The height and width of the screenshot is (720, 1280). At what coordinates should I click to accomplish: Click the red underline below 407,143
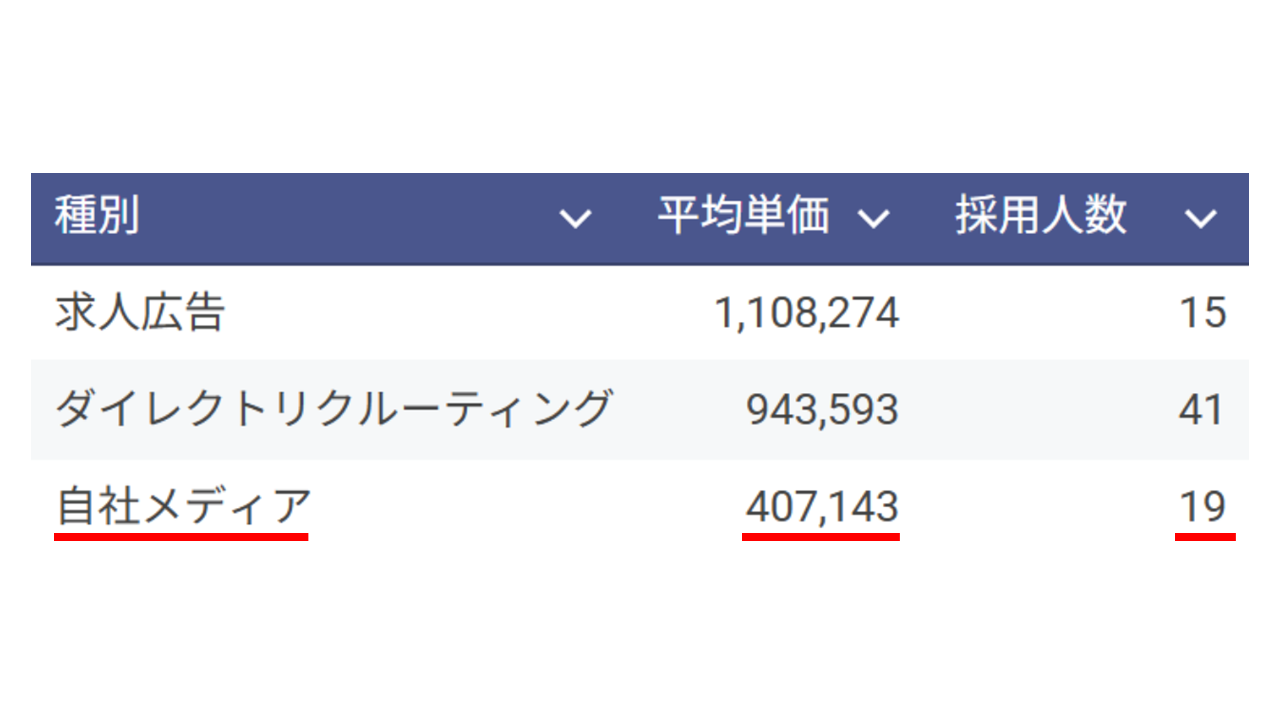(820, 537)
